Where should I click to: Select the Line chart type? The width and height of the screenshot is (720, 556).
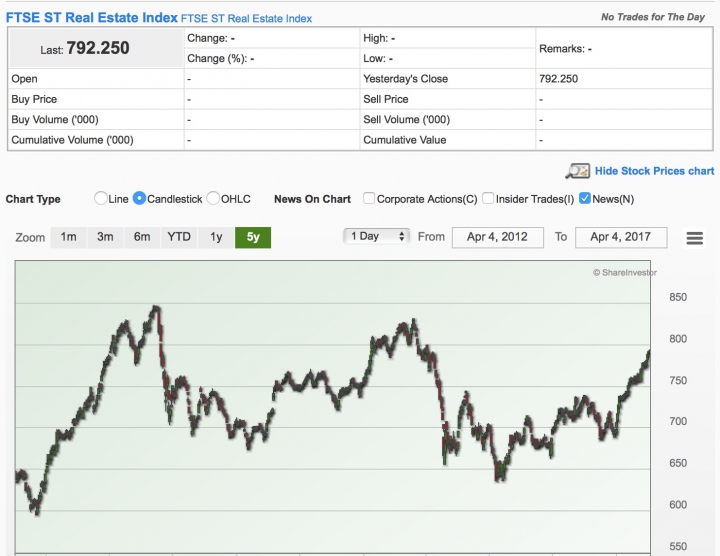101,198
